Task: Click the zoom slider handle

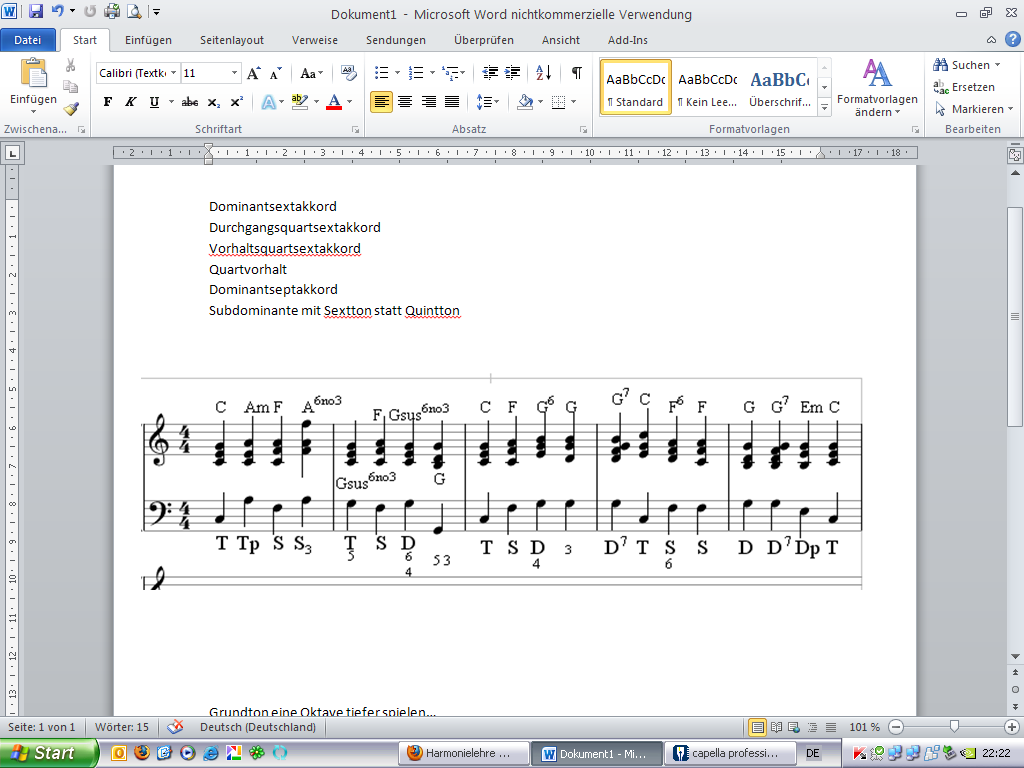Action: pyautogui.click(x=954, y=726)
